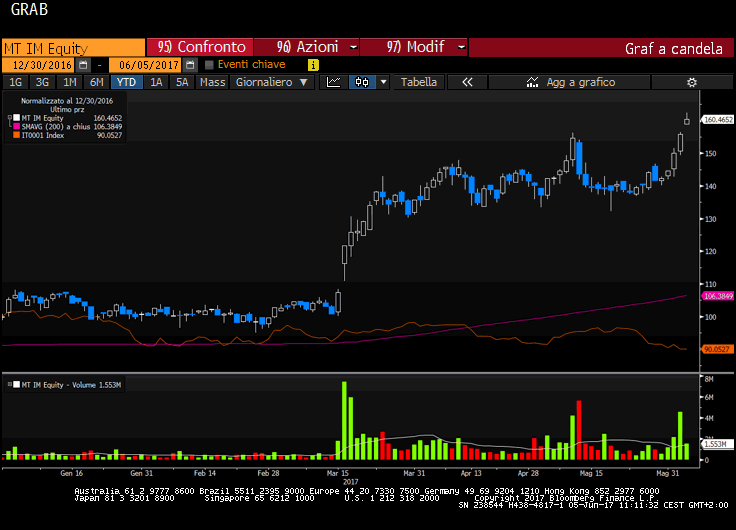Click the MT IM Equity ticker field

[72, 47]
